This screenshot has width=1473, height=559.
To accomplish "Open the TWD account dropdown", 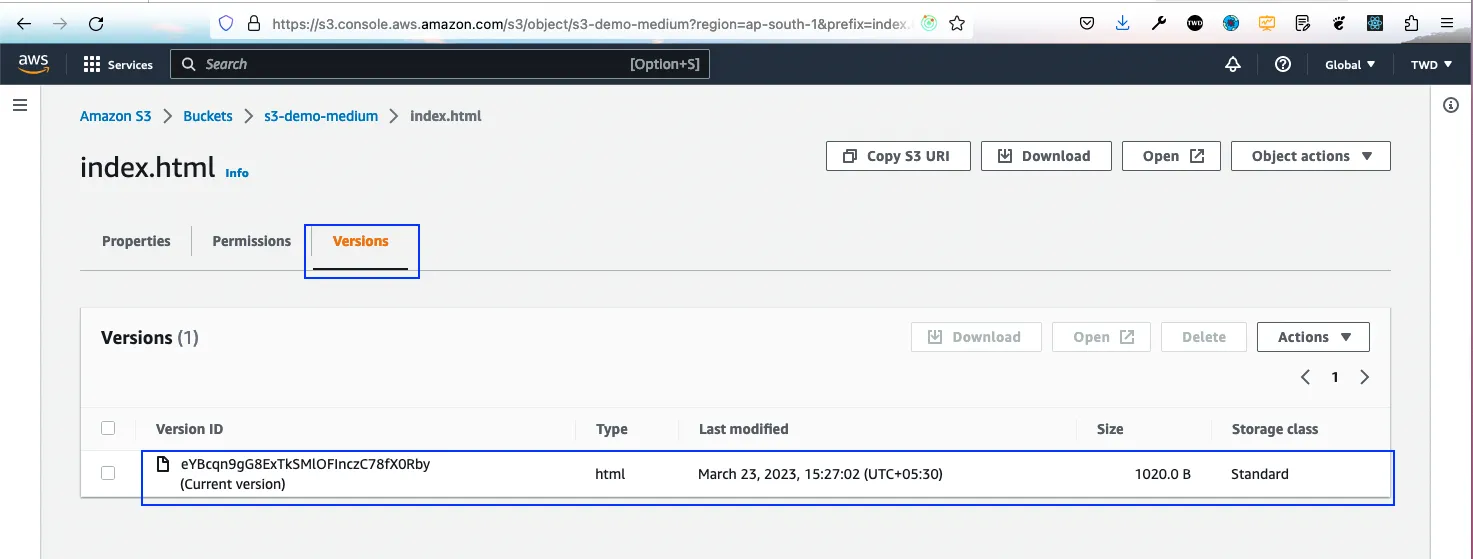I will pyautogui.click(x=1431, y=64).
